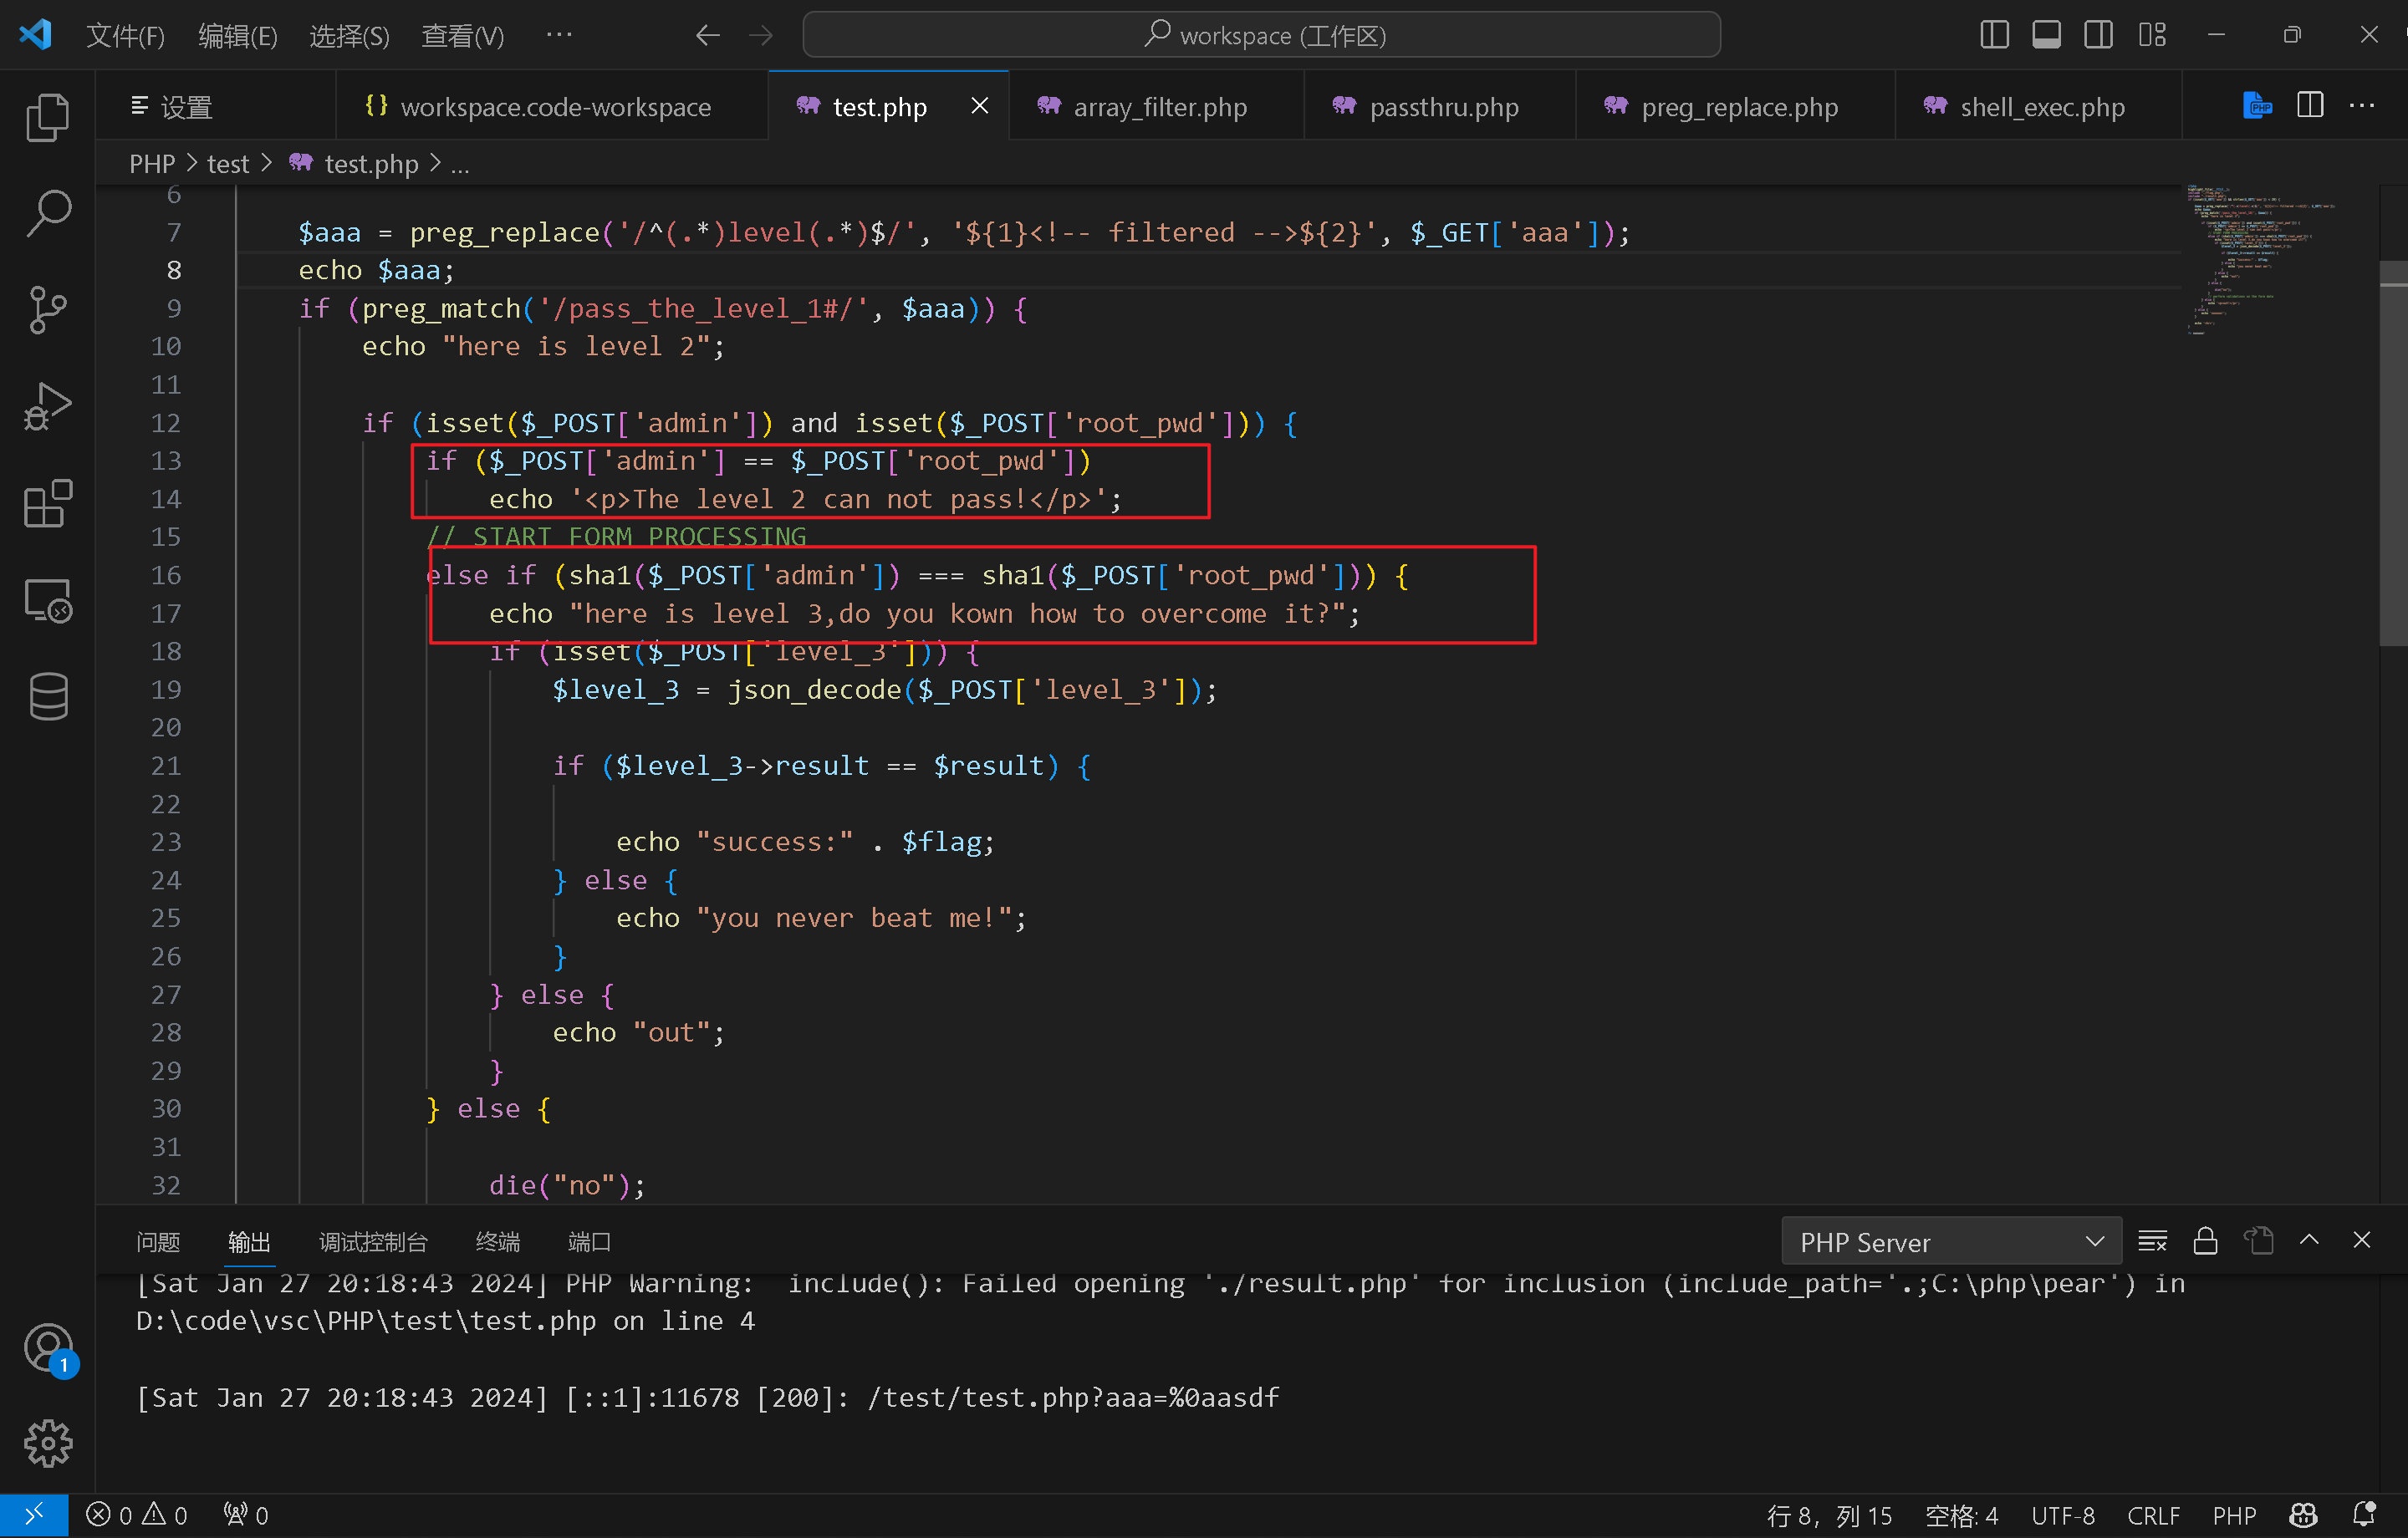Toggle the bottom panel layout button
Screen dimensions: 2408x1538
tap(2046, 35)
